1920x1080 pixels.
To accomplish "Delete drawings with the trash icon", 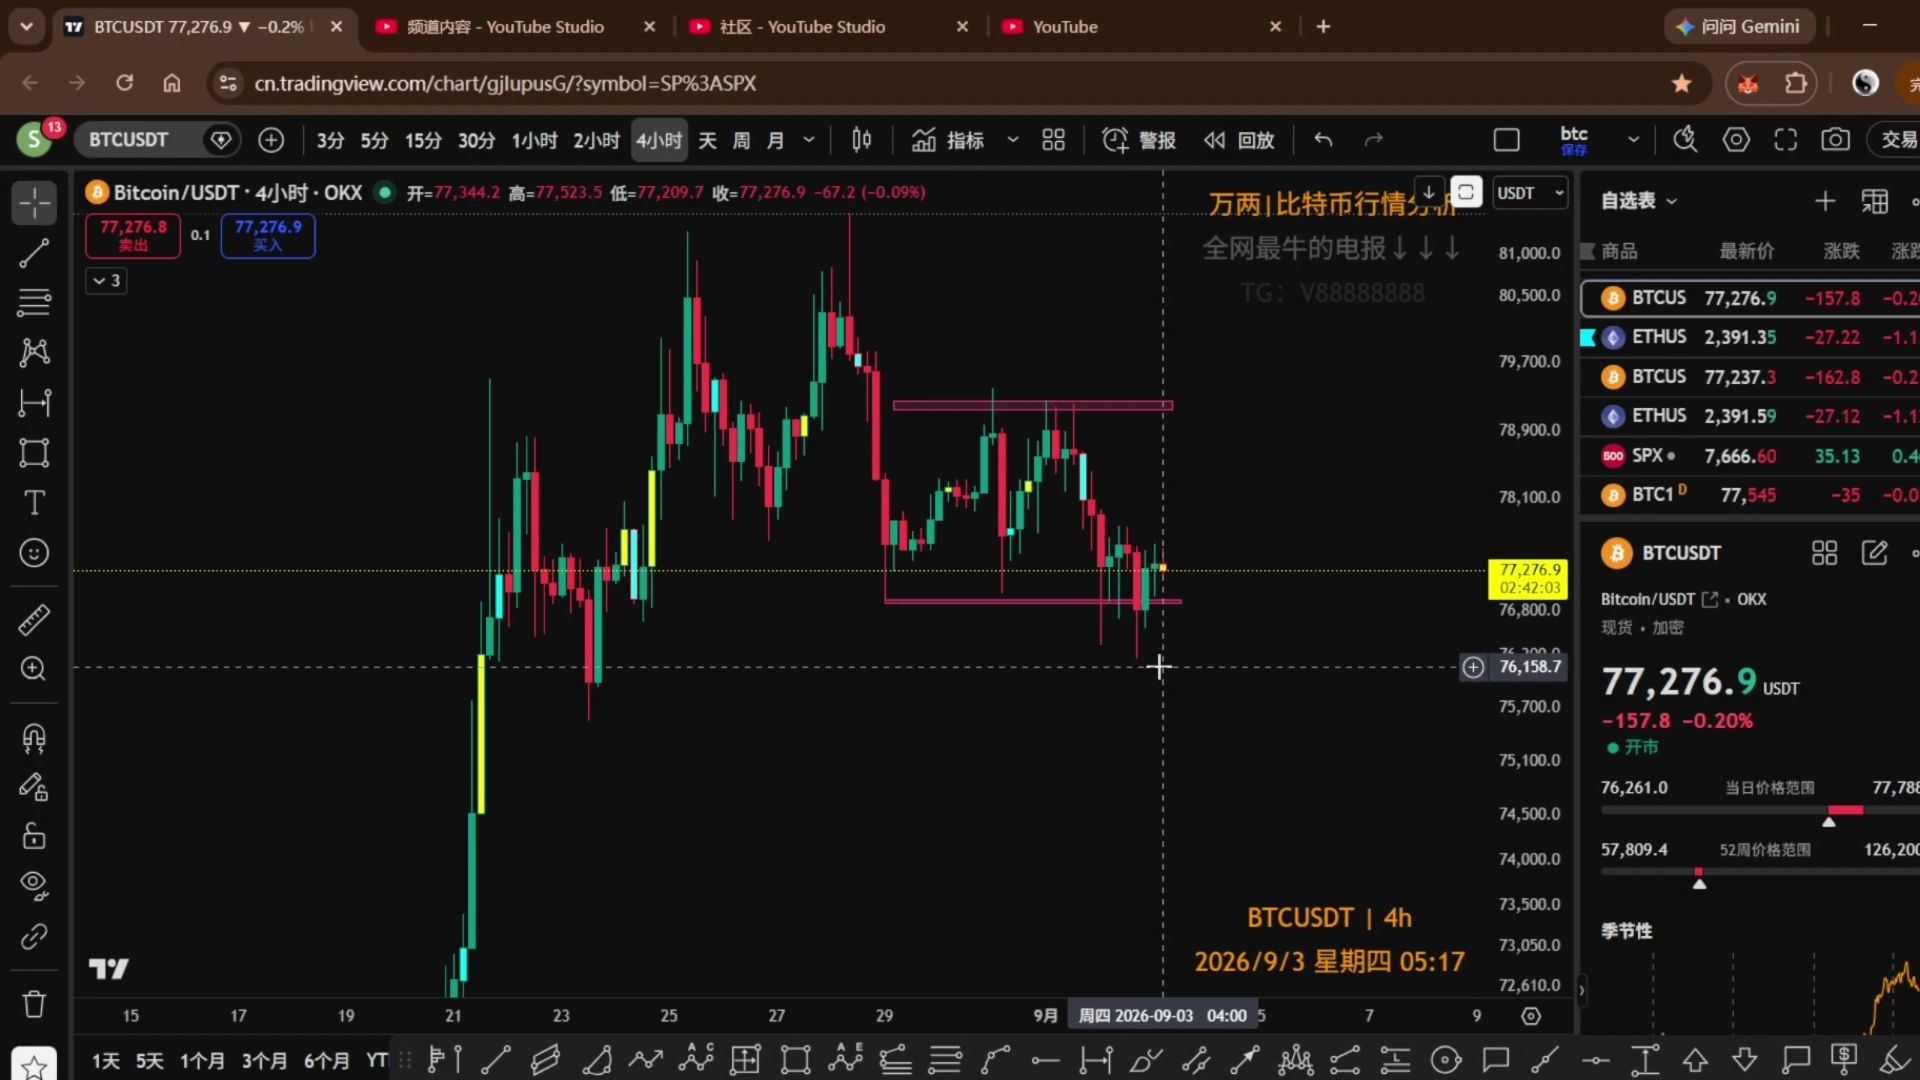I will click(34, 1003).
